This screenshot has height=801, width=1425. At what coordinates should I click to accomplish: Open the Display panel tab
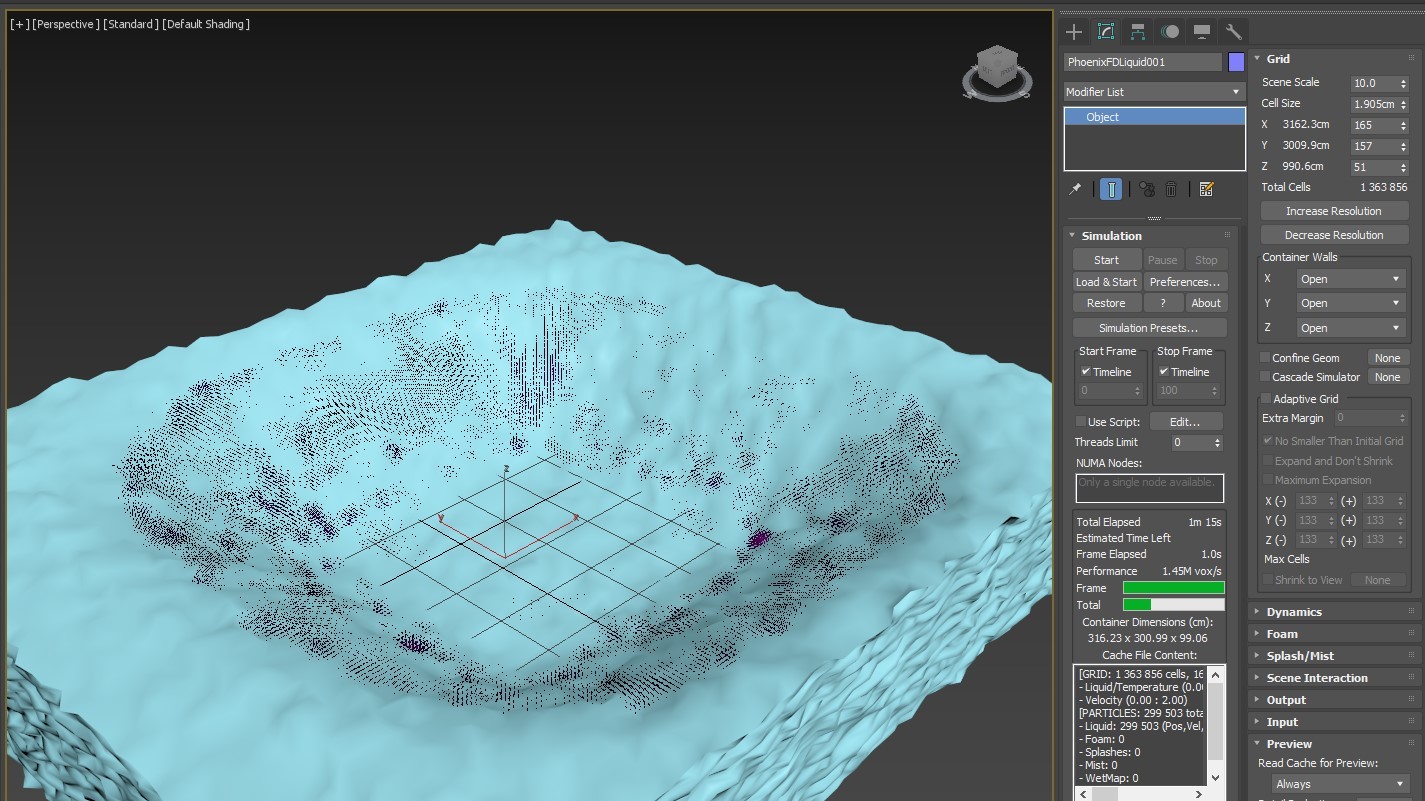1202,31
